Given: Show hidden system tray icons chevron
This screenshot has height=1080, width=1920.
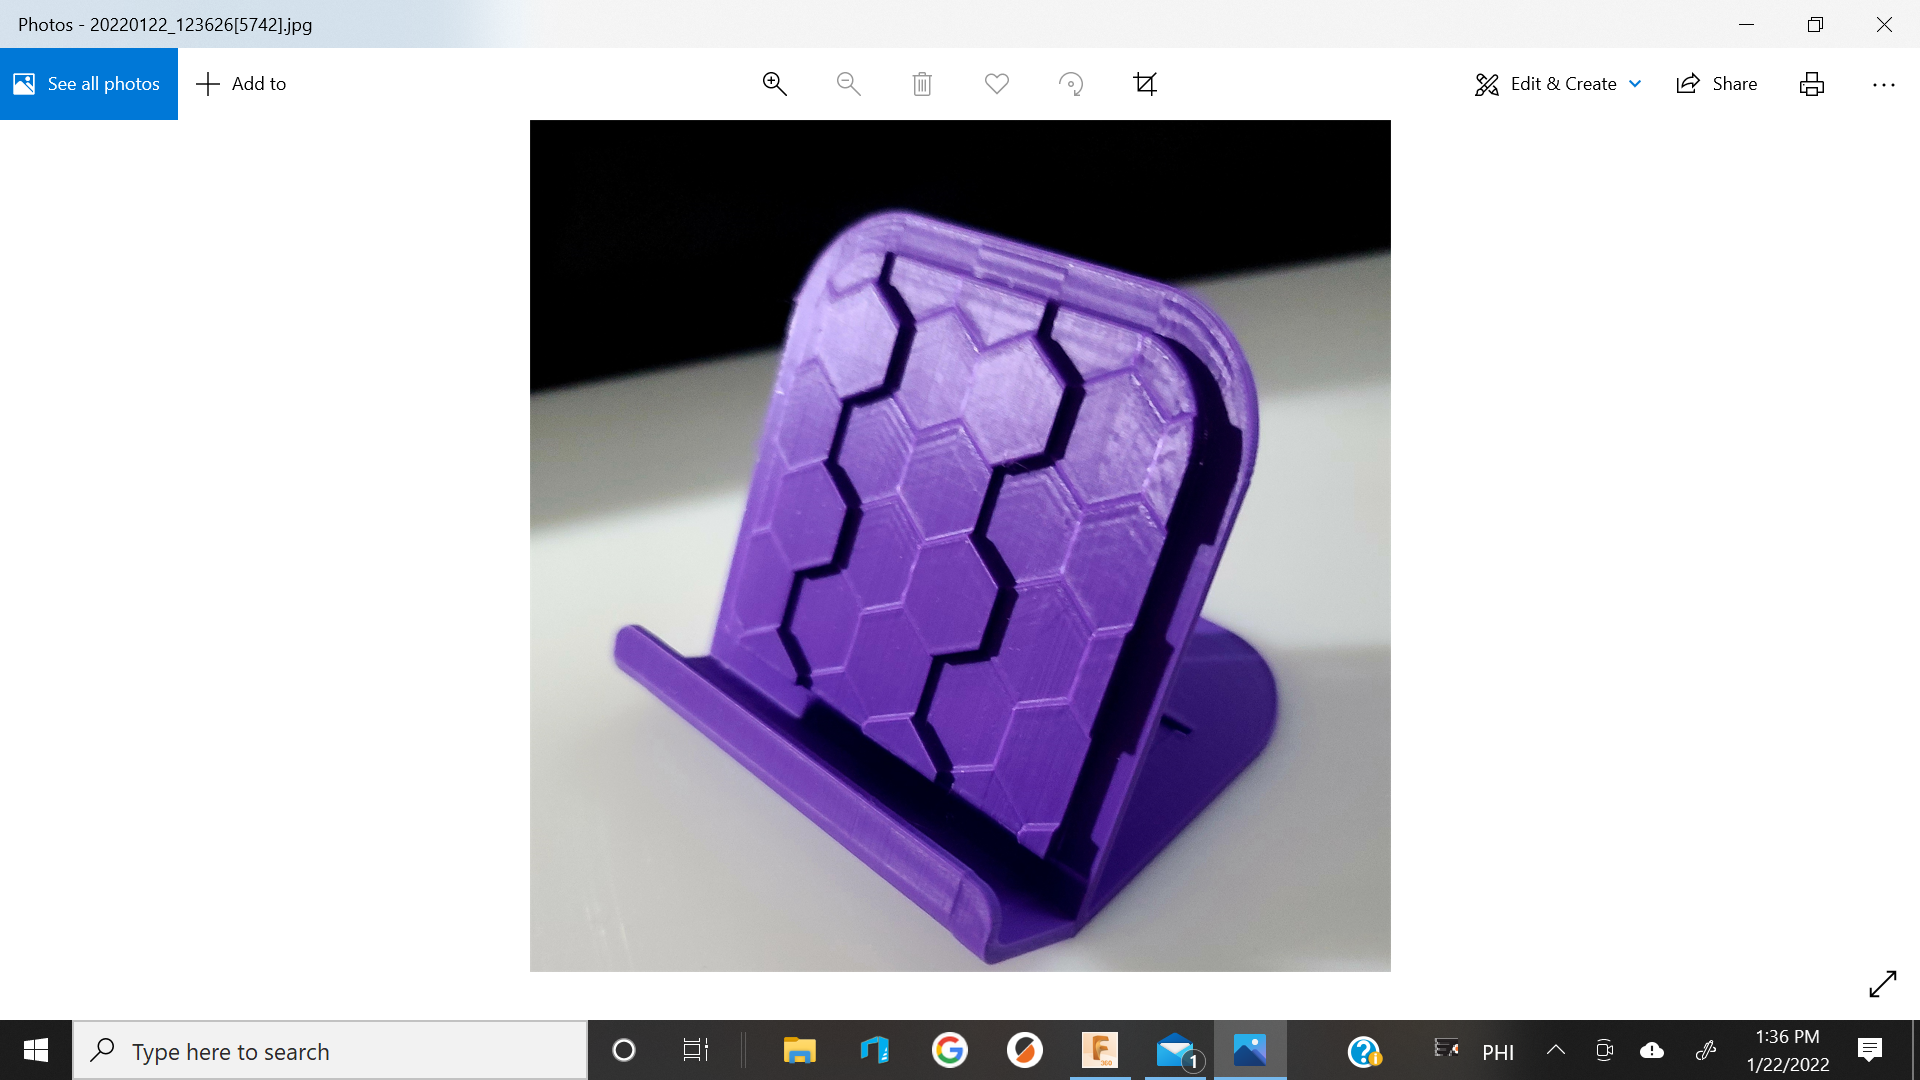Looking at the screenshot, I should [1555, 1050].
